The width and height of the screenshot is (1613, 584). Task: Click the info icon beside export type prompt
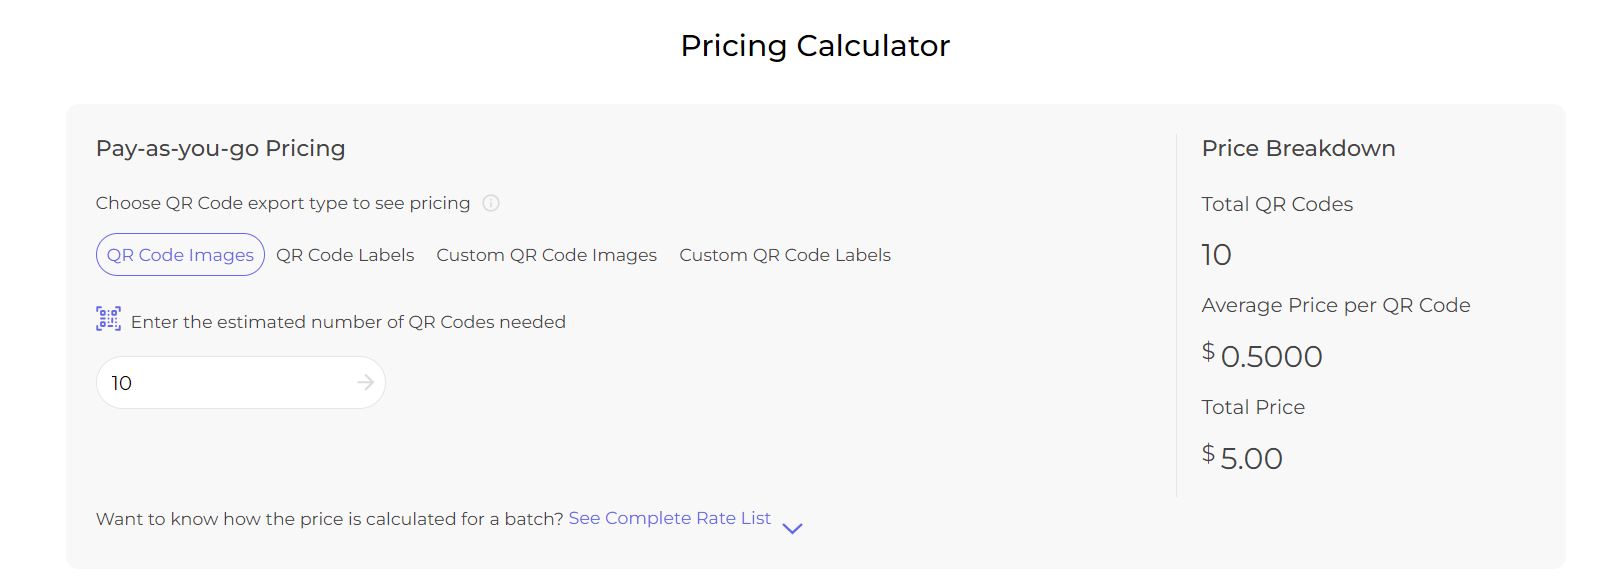point(491,203)
